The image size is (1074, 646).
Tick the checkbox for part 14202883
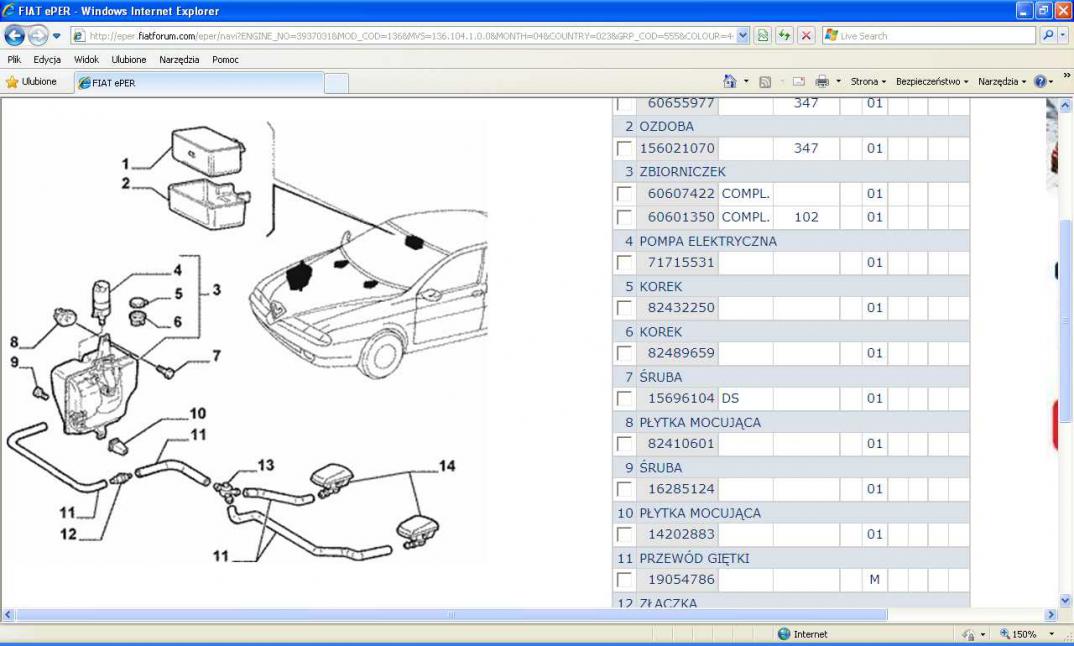click(624, 534)
